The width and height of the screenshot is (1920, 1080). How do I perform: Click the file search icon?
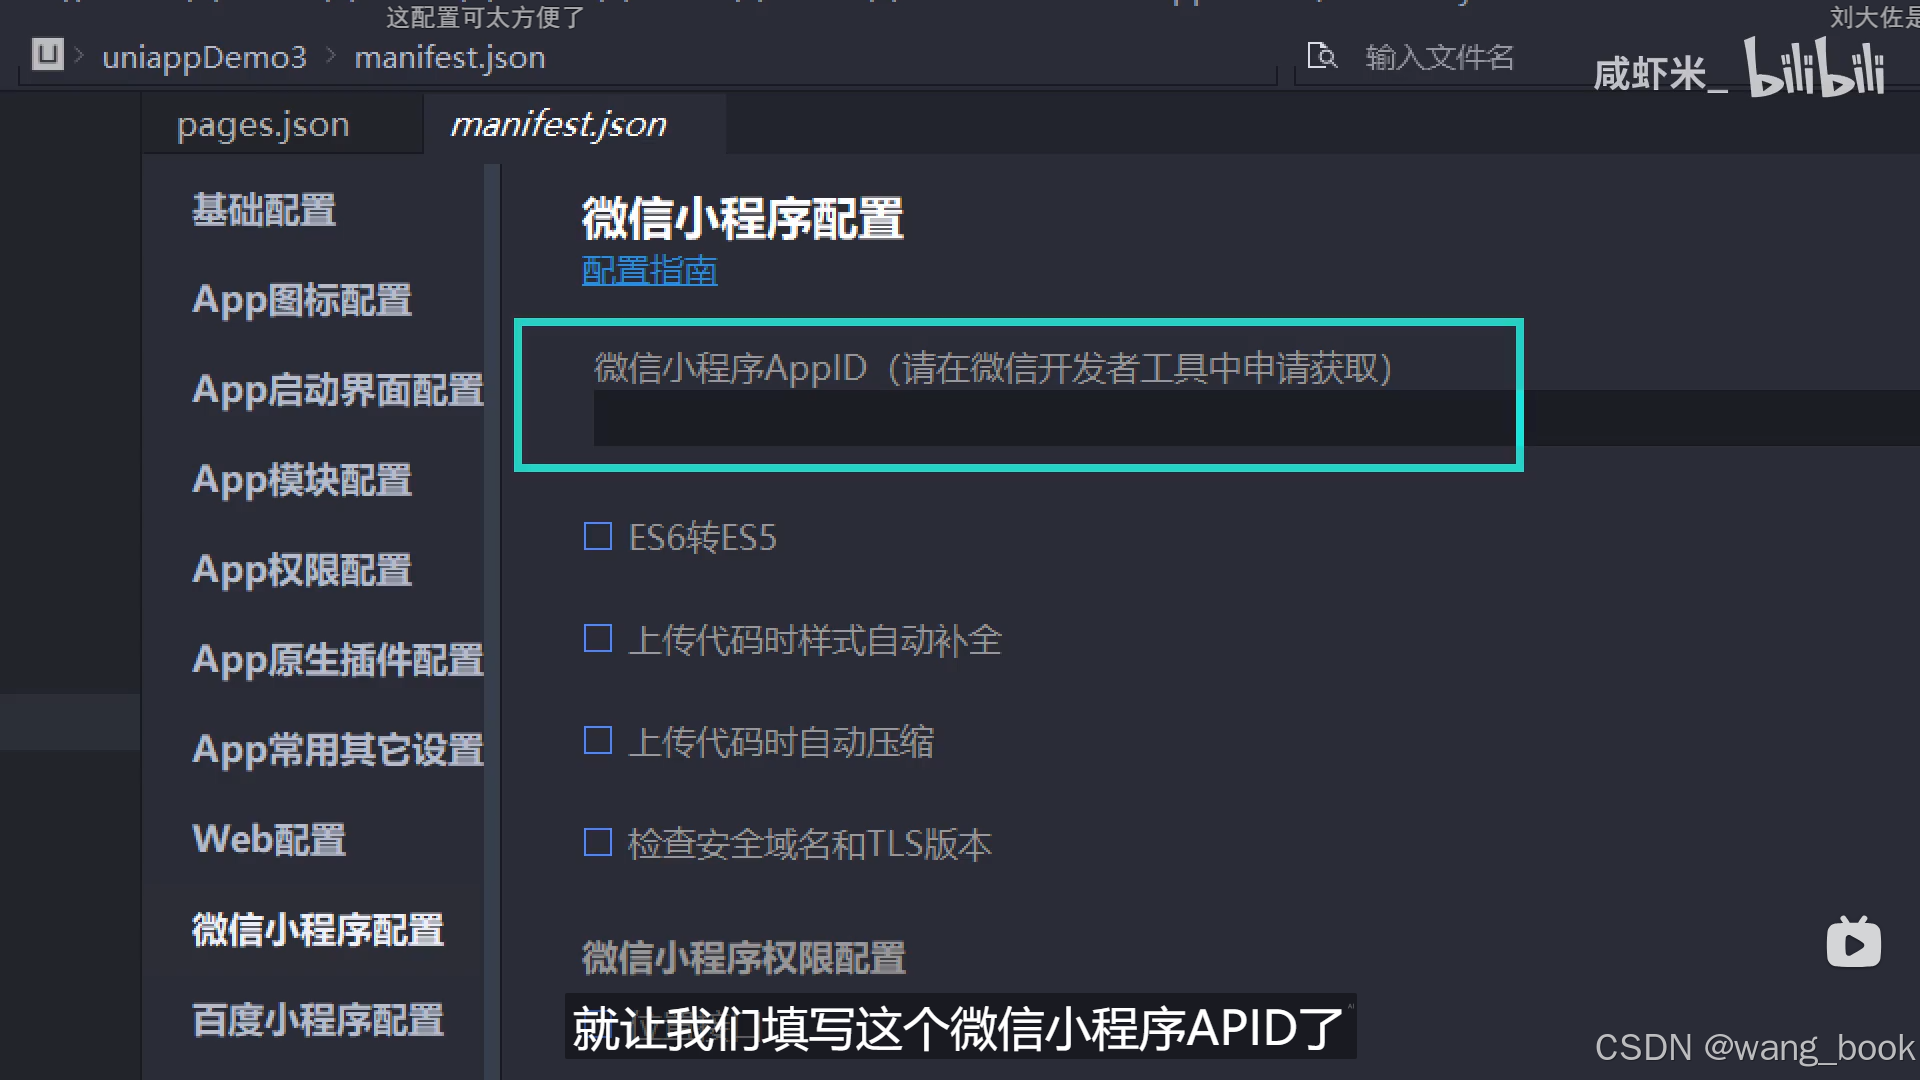(1322, 56)
